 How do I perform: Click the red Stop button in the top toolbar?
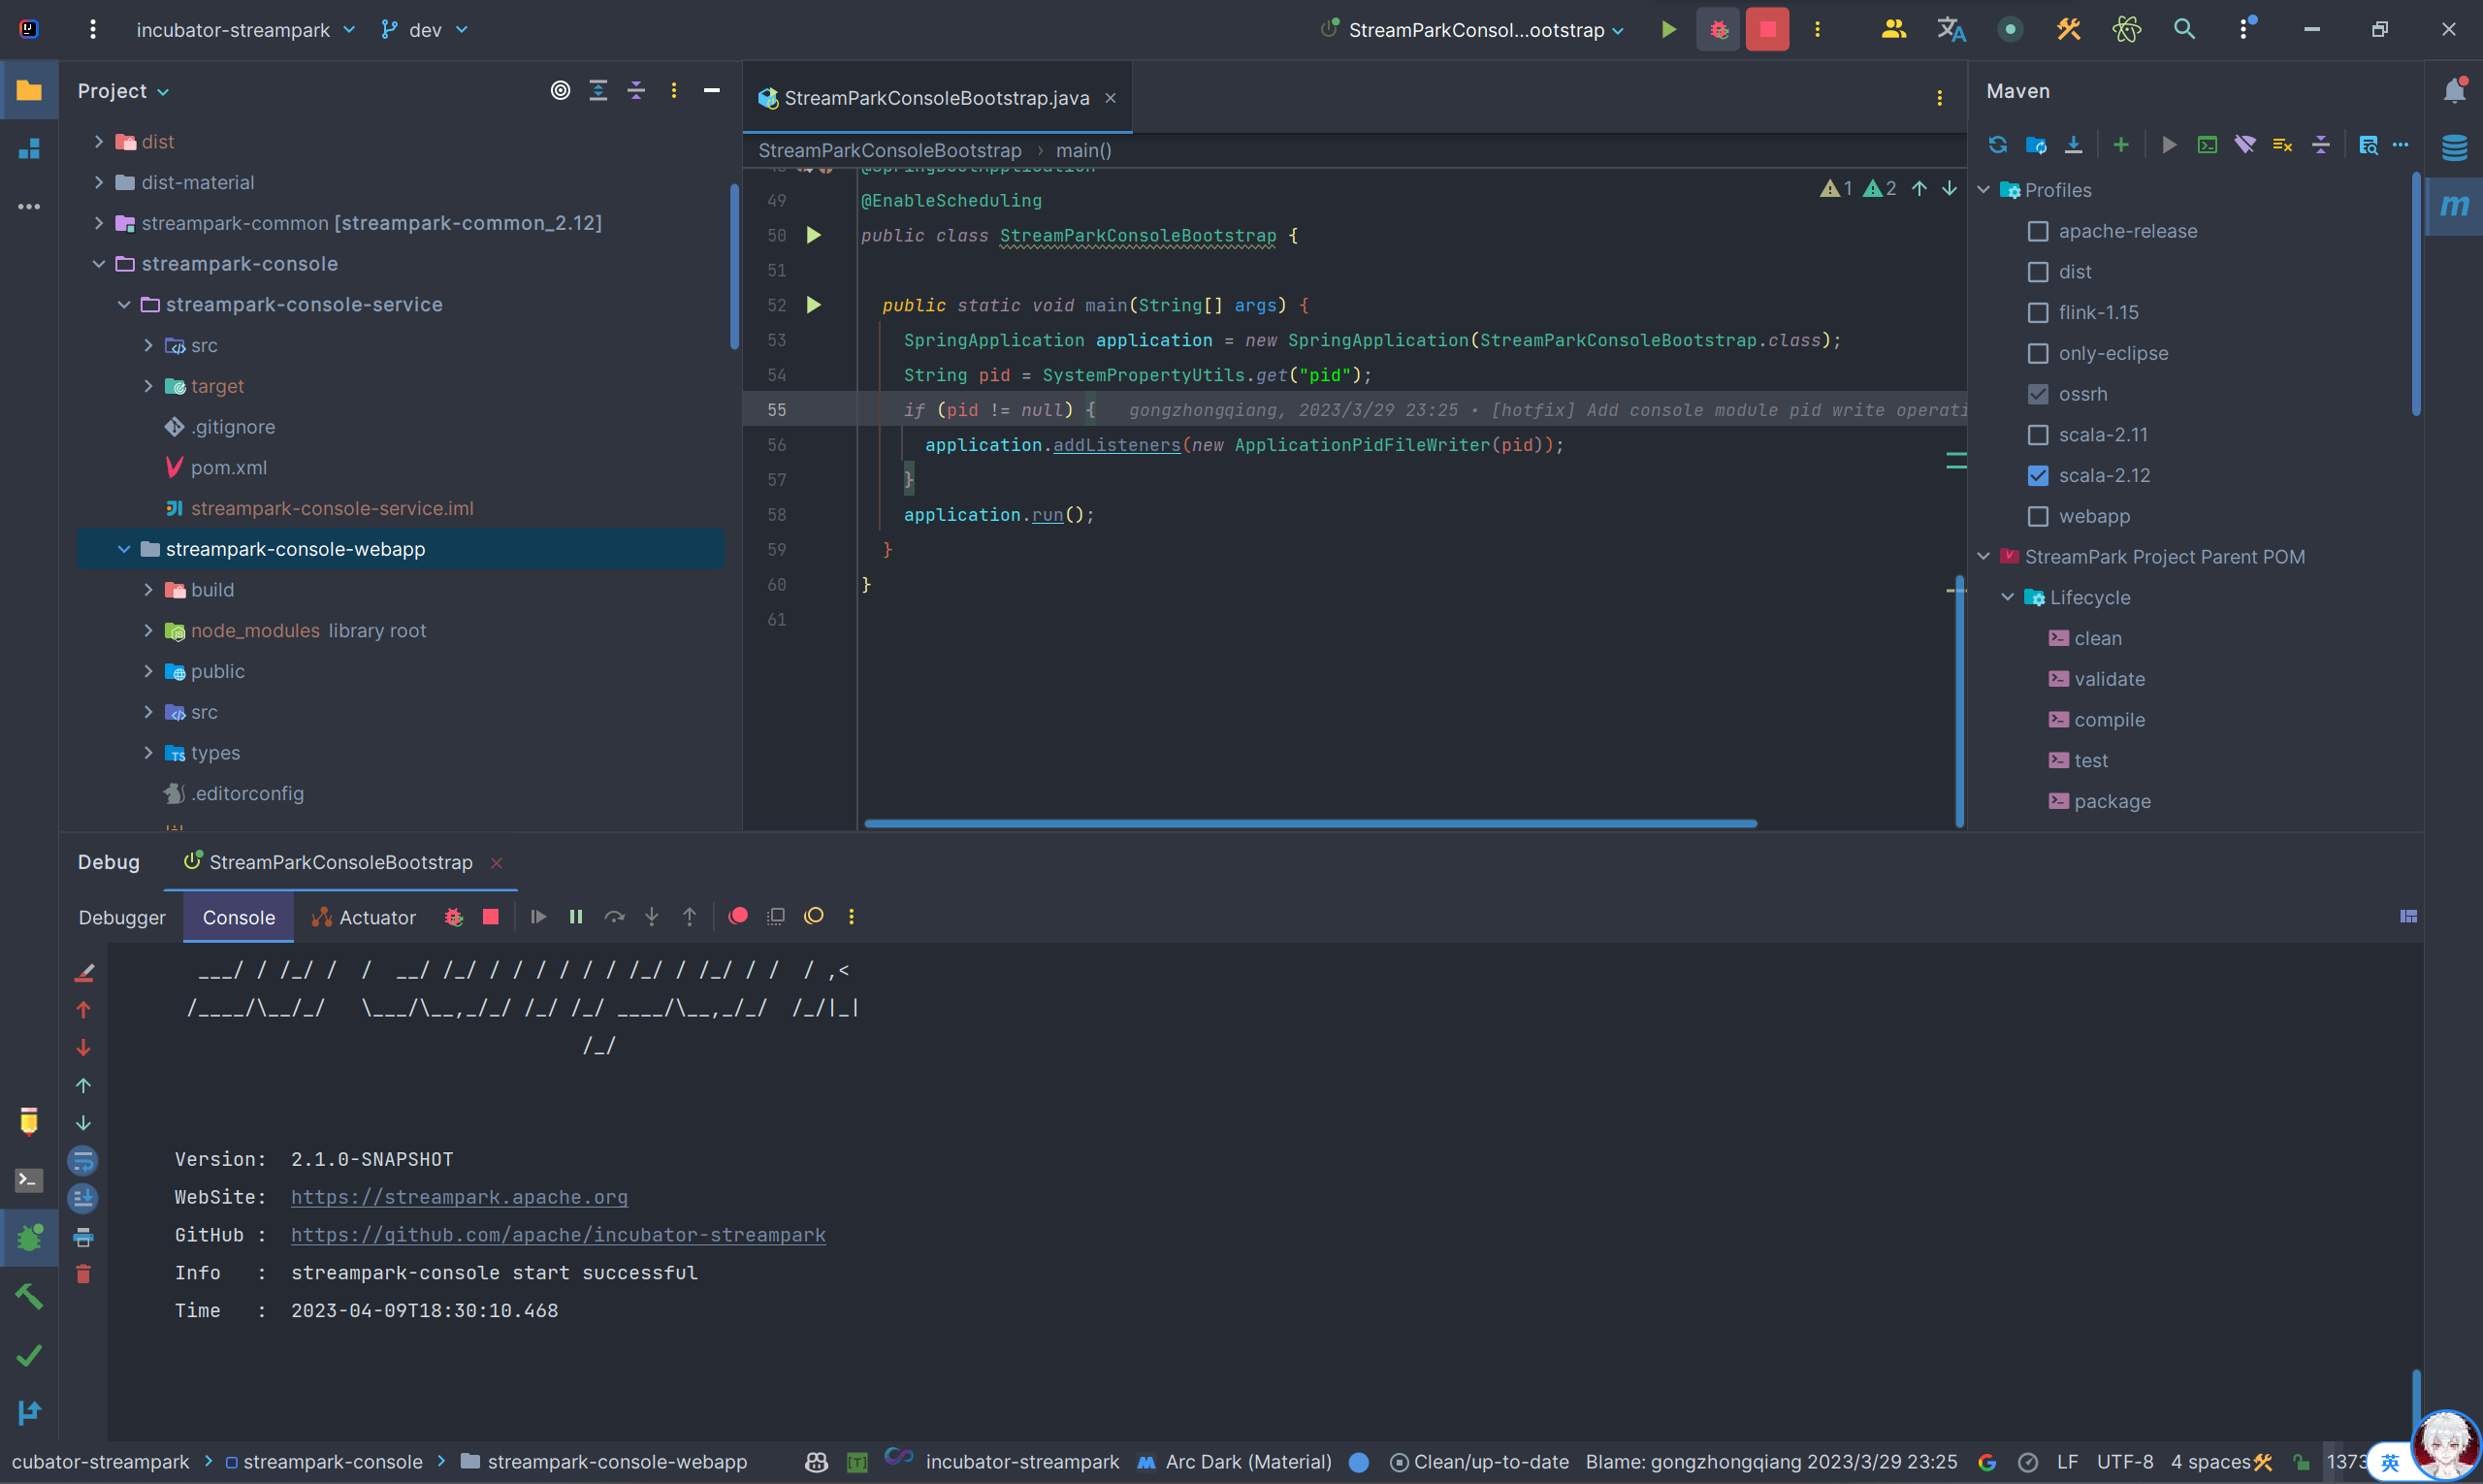[1767, 30]
